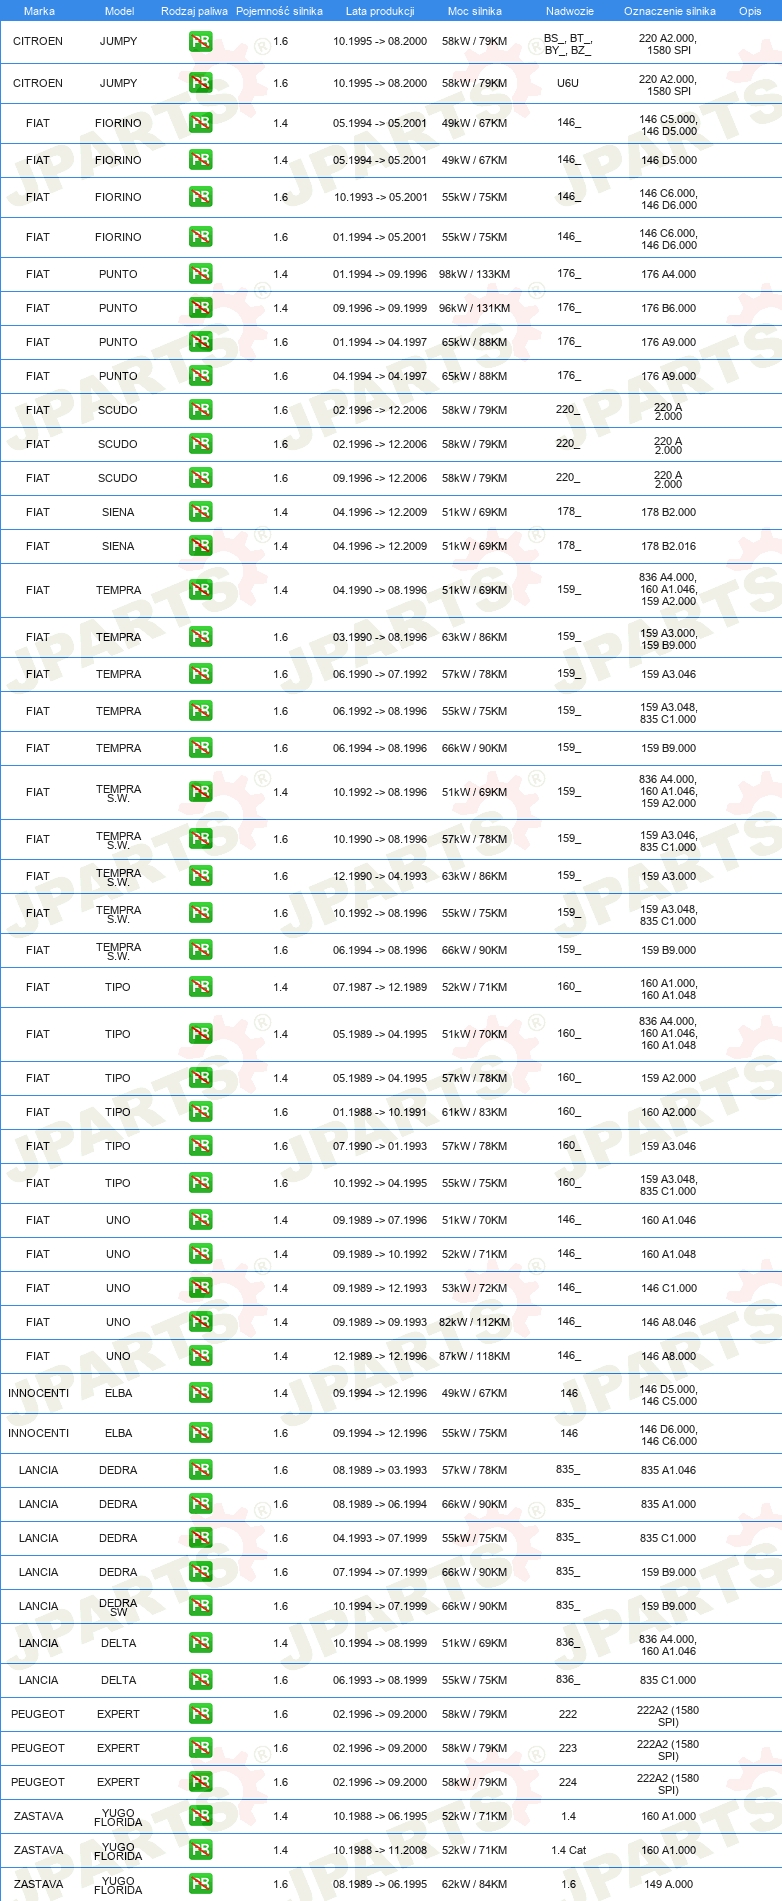Click fuel icon in FIAT SIENA 178 B2.000 row
Screen dimensions: 782x1901
coord(200,512)
